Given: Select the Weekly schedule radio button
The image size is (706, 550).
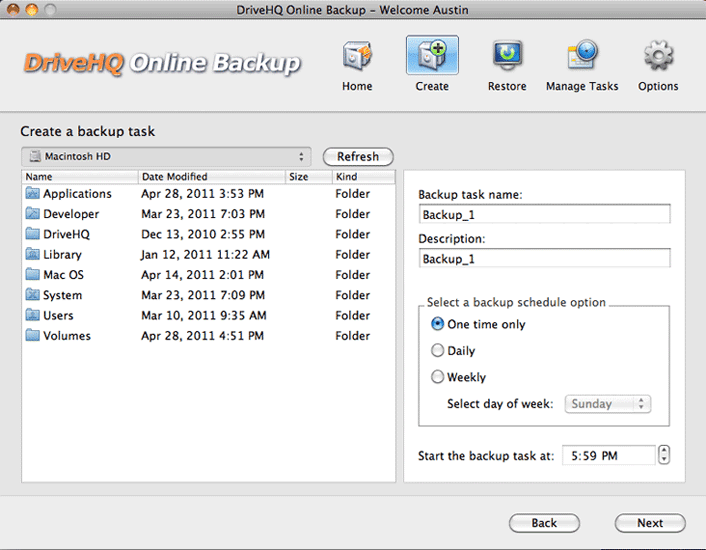Looking at the screenshot, I should click(x=438, y=377).
